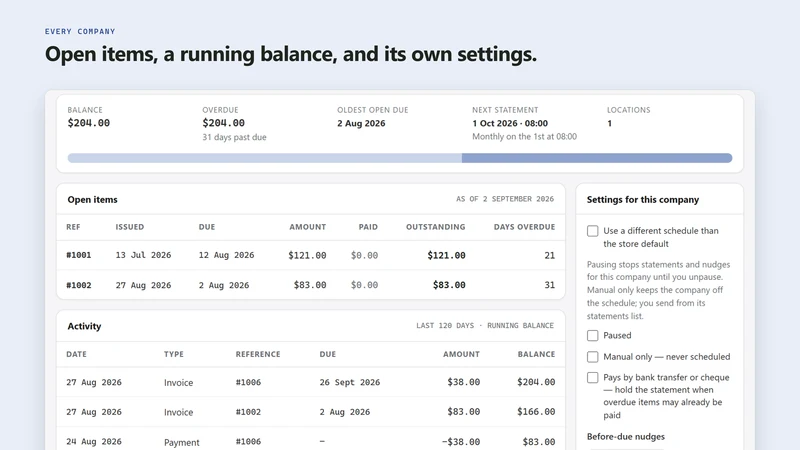800x450 pixels.
Task: Click next statement '1 Oct 2026 · 08:00'
Action: 510,123
